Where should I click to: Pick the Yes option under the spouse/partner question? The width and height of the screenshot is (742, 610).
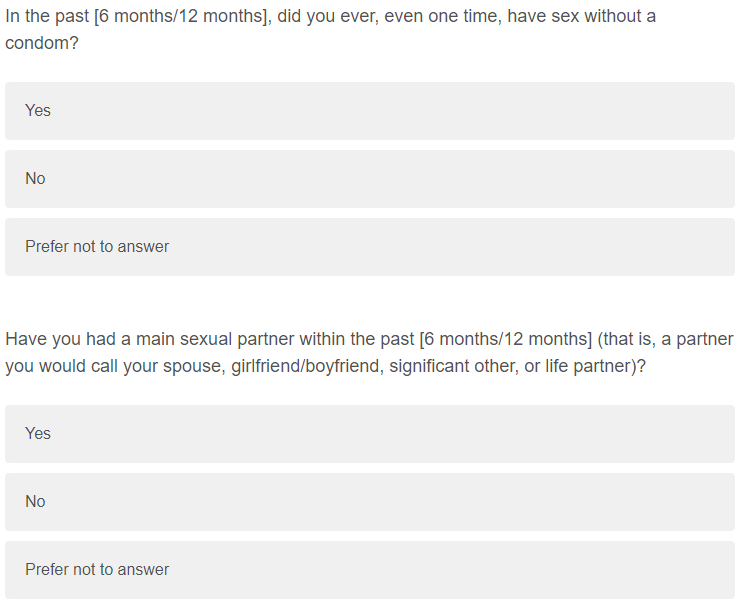pos(369,434)
